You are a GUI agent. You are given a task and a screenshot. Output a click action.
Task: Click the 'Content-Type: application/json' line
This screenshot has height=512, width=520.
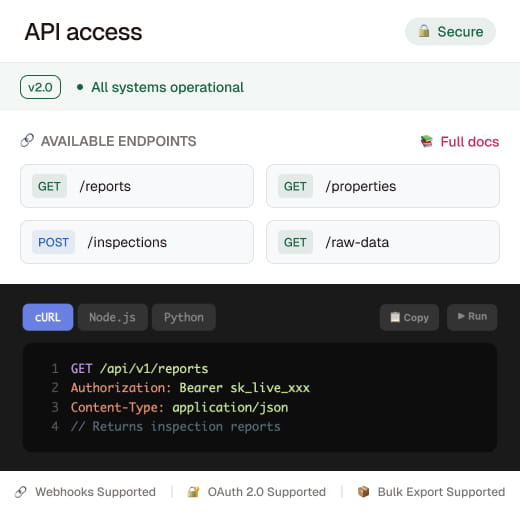(x=179, y=407)
